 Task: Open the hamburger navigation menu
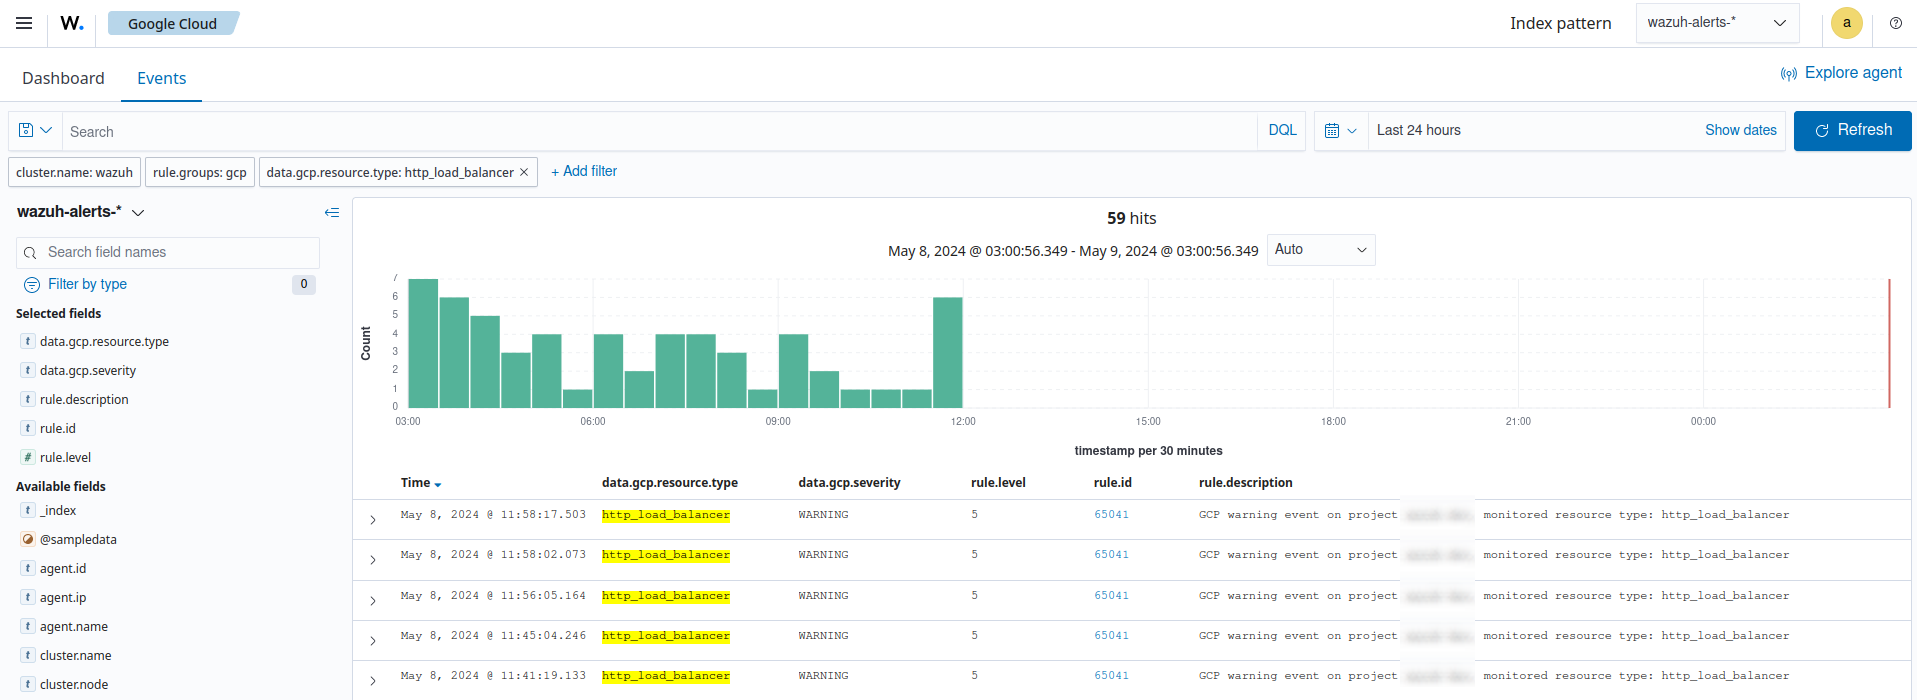click(x=24, y=23)
